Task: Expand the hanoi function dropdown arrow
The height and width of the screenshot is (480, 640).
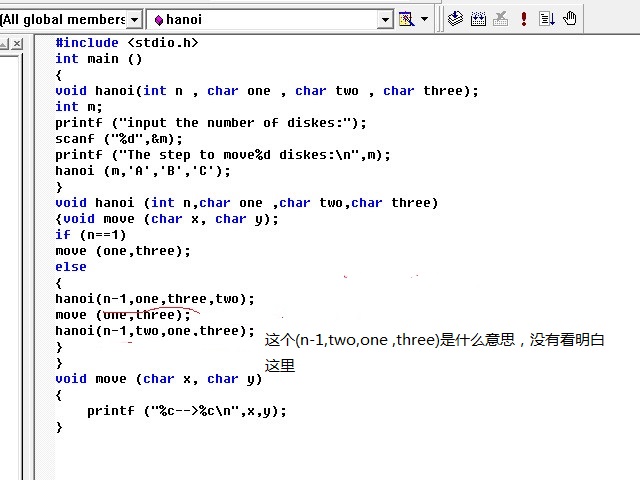Action: coord(385,19)
